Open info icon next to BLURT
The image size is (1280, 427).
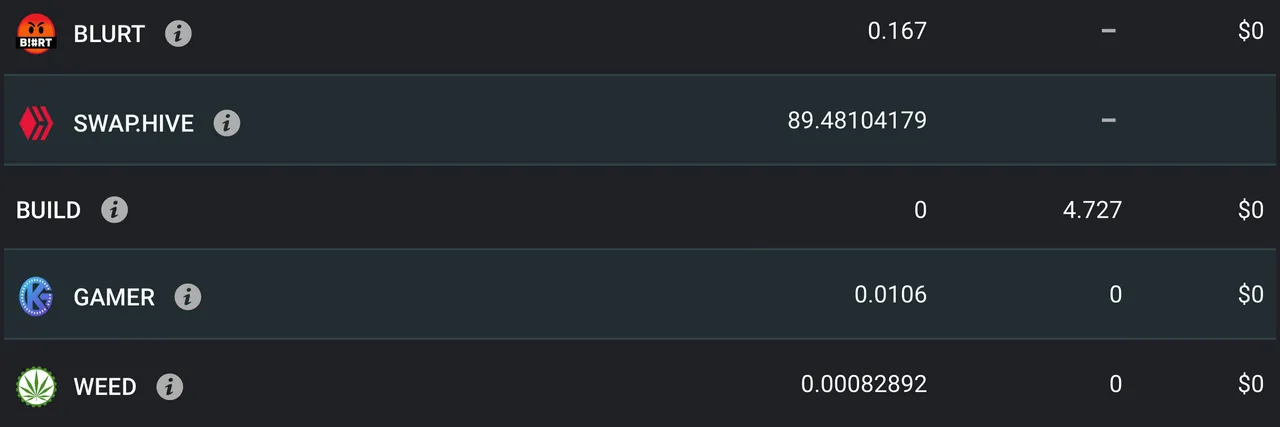(x=178, y=34)
